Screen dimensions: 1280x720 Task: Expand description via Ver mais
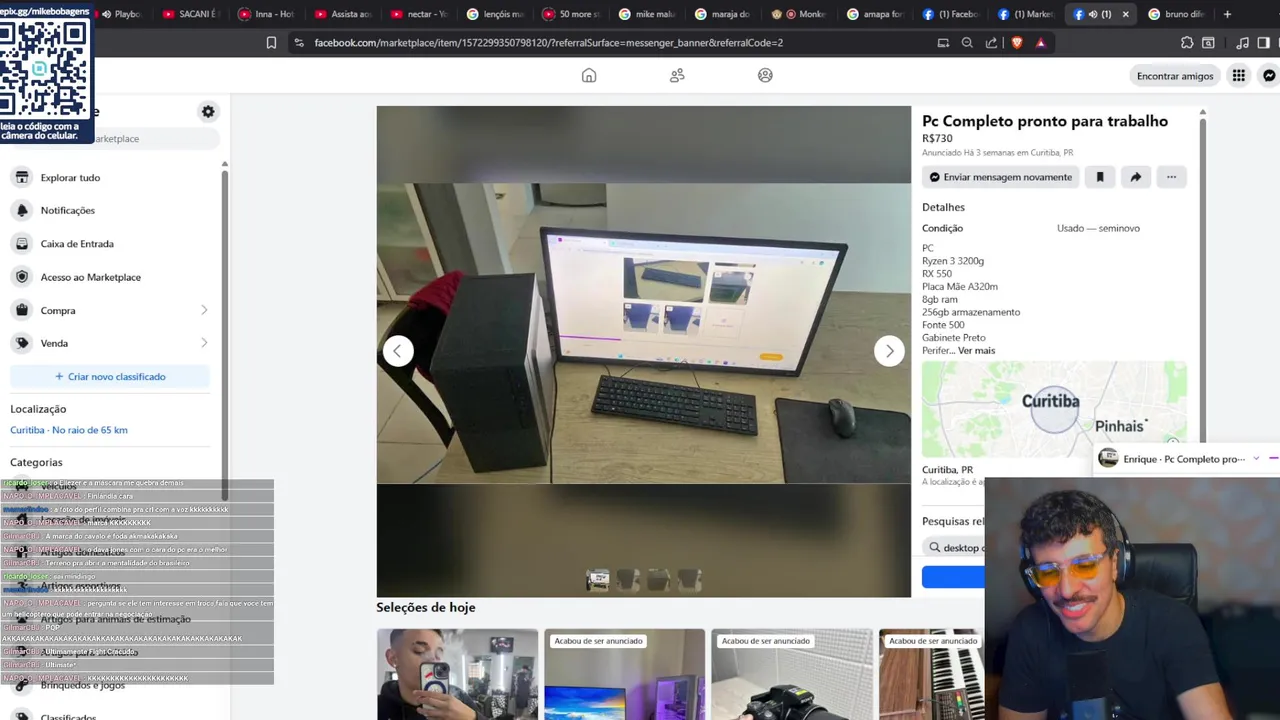click(976, 351)
